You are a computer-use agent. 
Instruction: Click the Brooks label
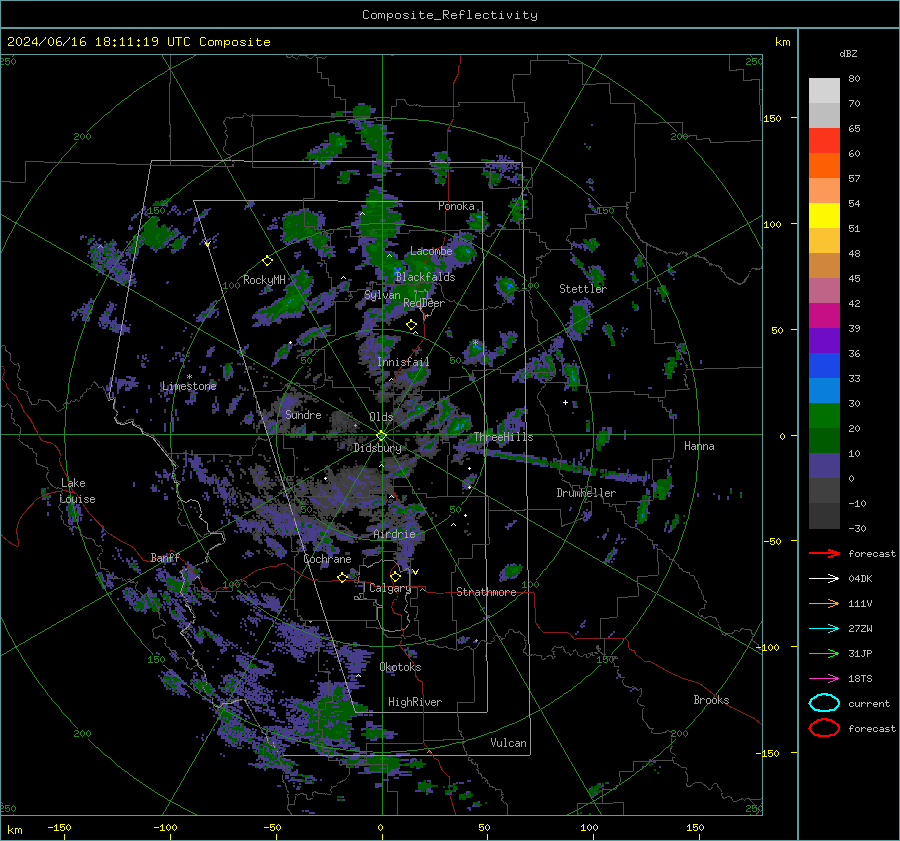711,700
